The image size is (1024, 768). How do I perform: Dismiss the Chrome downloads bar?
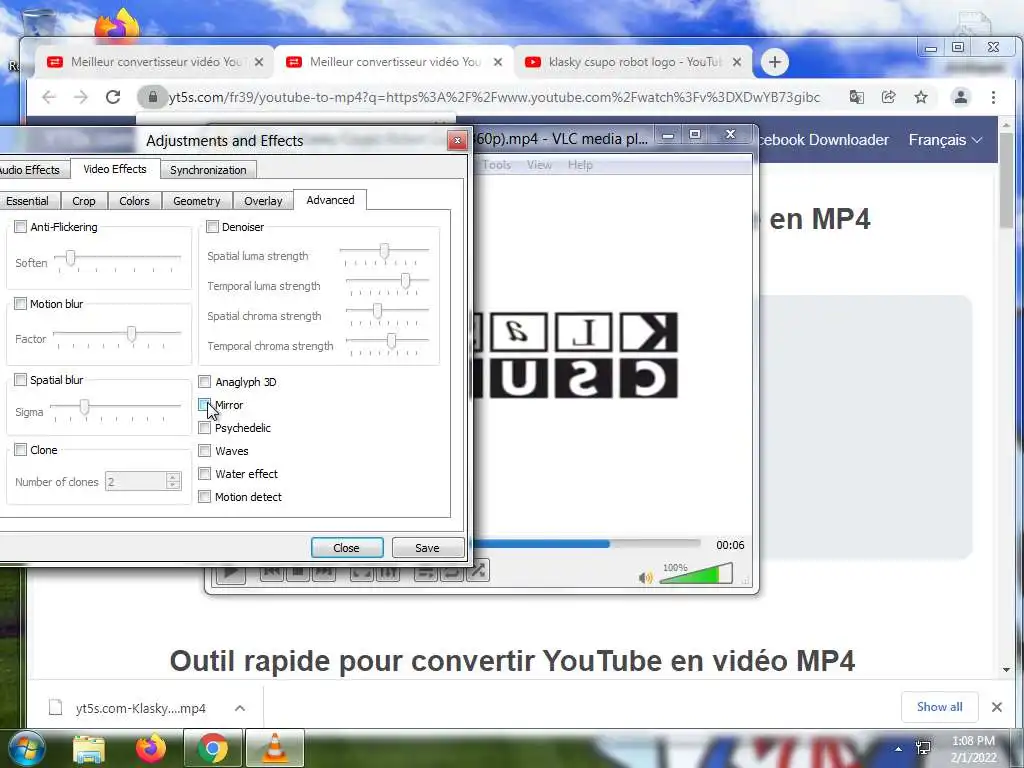[x=997, y=707]
